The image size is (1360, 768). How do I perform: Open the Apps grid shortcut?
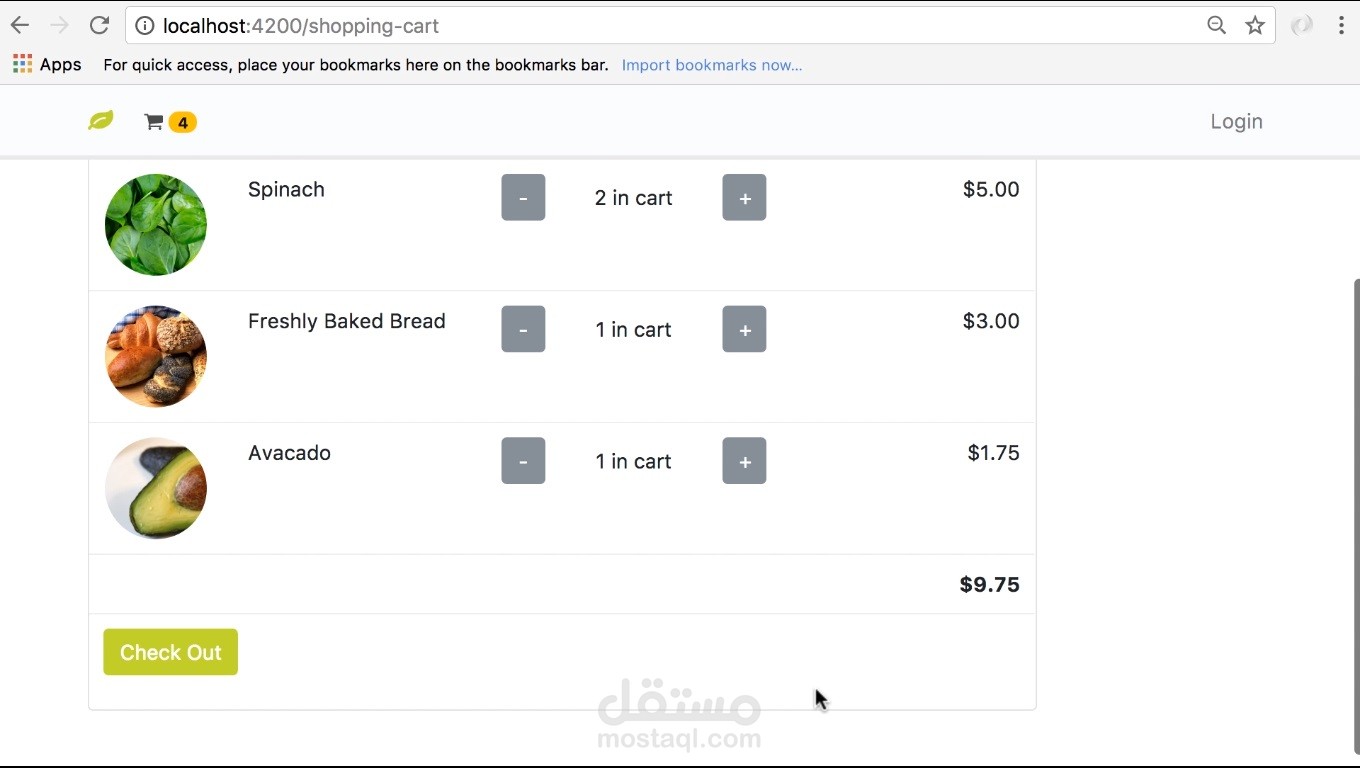point(47,65)
